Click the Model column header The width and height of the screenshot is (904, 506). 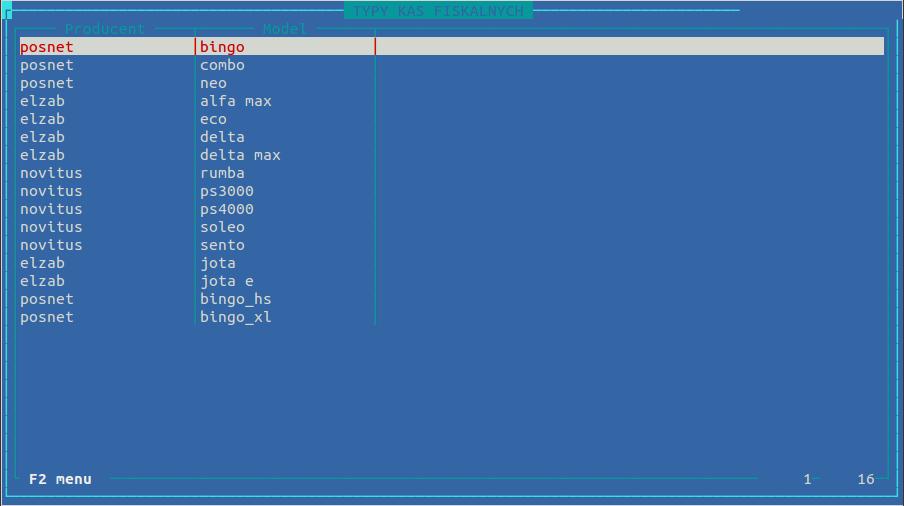pos(285,29)
